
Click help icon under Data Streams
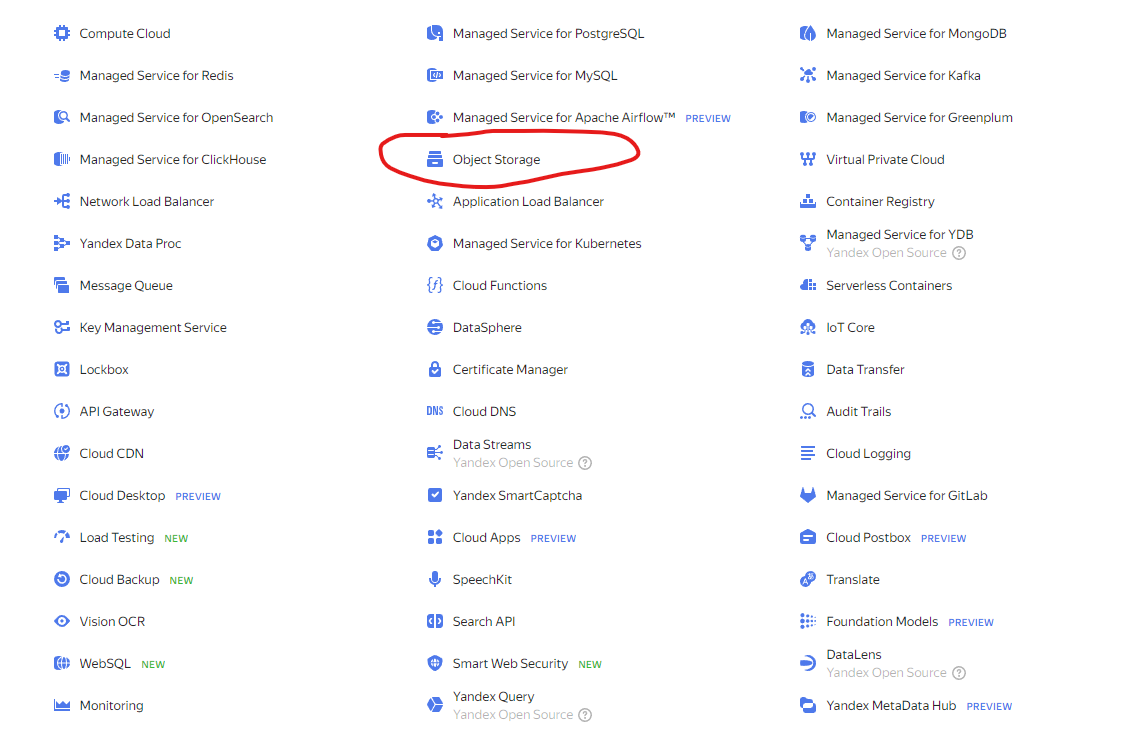pyautogui.click(x=585, y=463)
